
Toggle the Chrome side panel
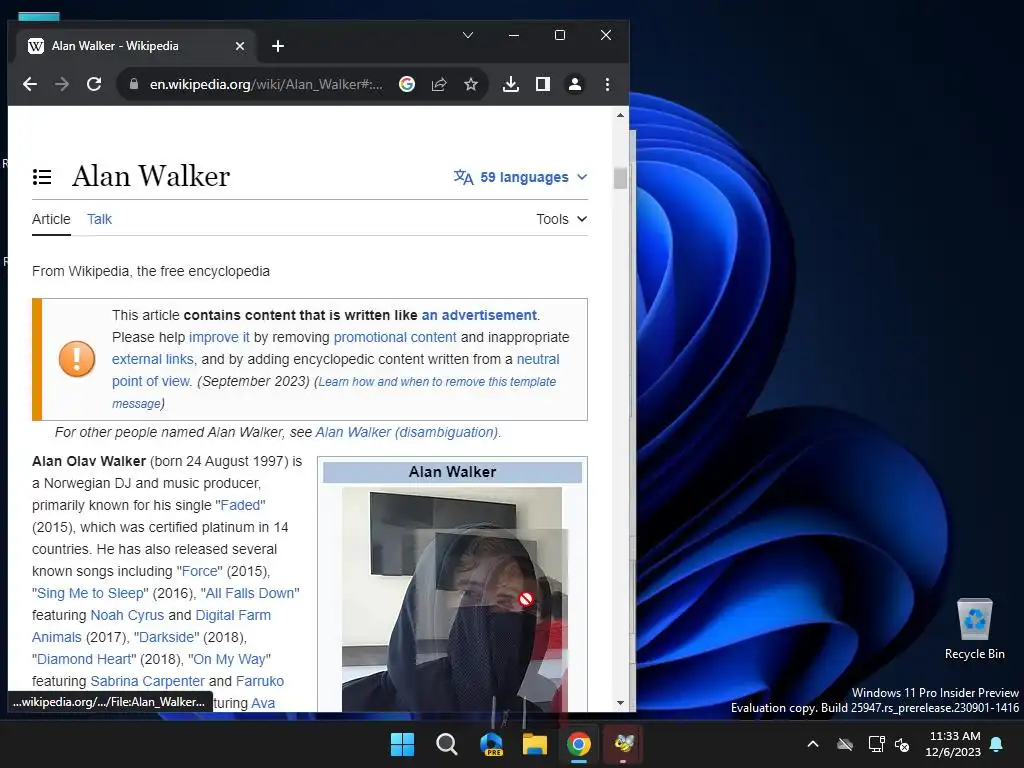click(x=543, y=84)
